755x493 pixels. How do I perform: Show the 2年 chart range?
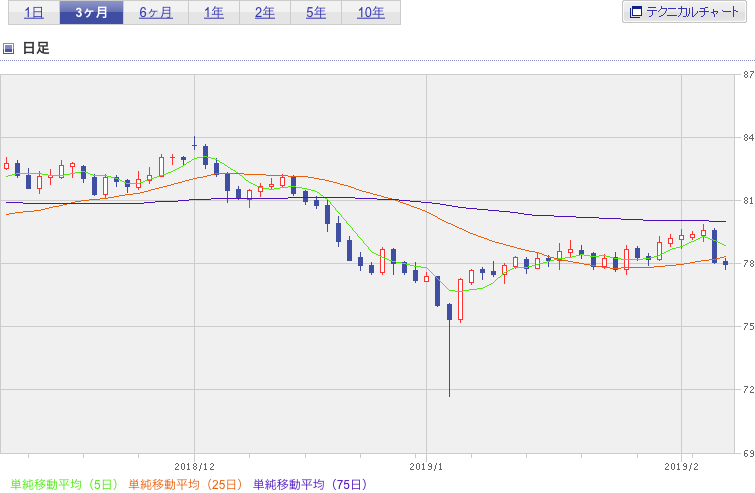coord(265,13)
